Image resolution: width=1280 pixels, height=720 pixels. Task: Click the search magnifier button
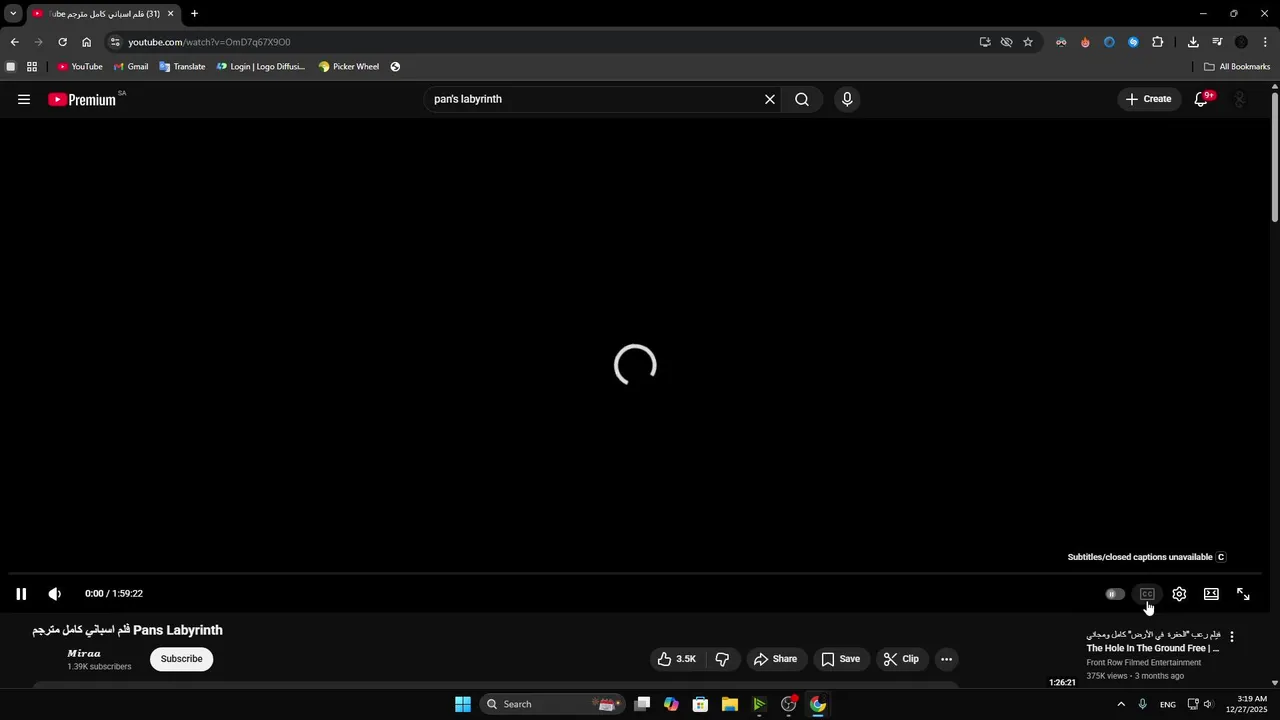tap(802, 99)
